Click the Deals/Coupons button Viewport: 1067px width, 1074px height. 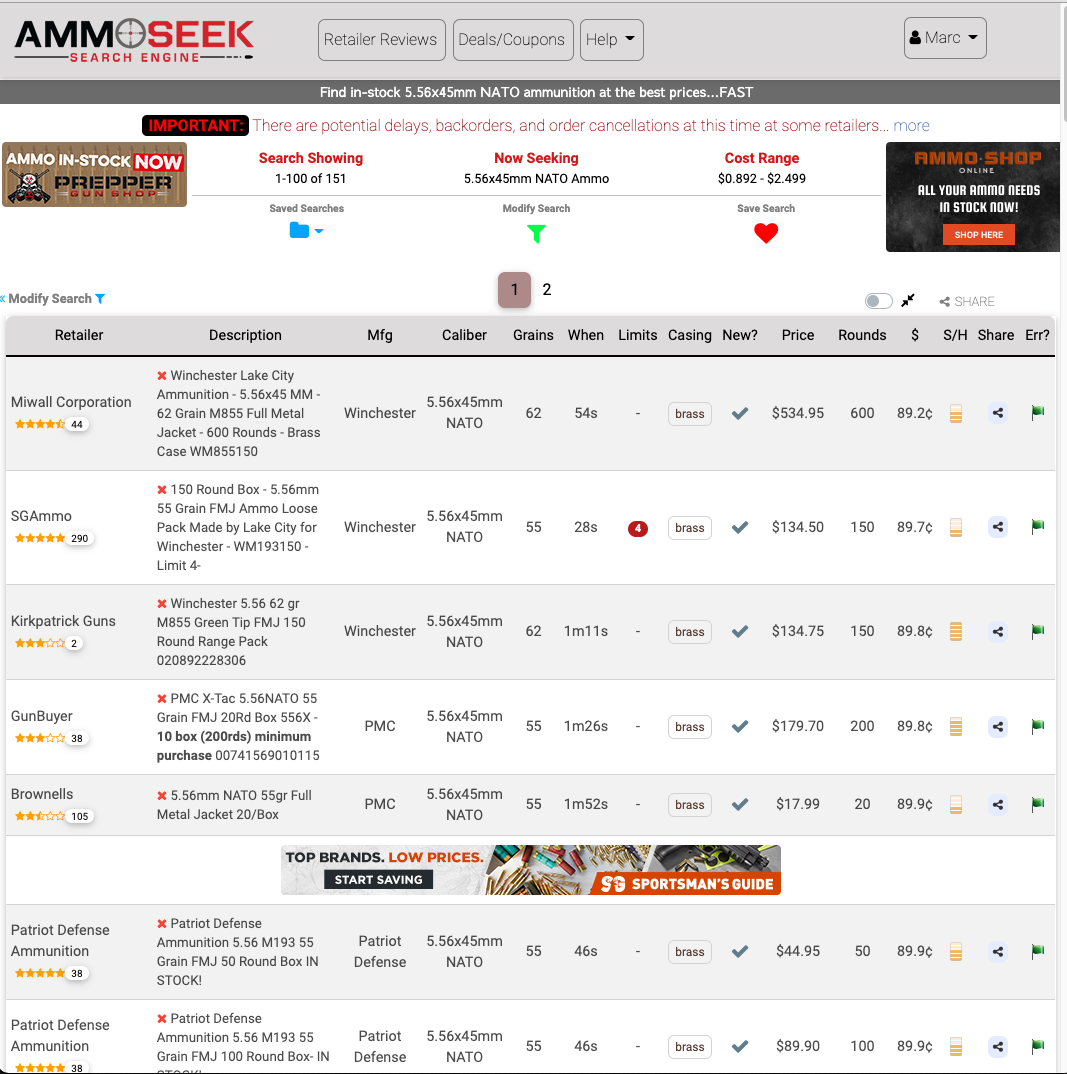click(512, 40)
